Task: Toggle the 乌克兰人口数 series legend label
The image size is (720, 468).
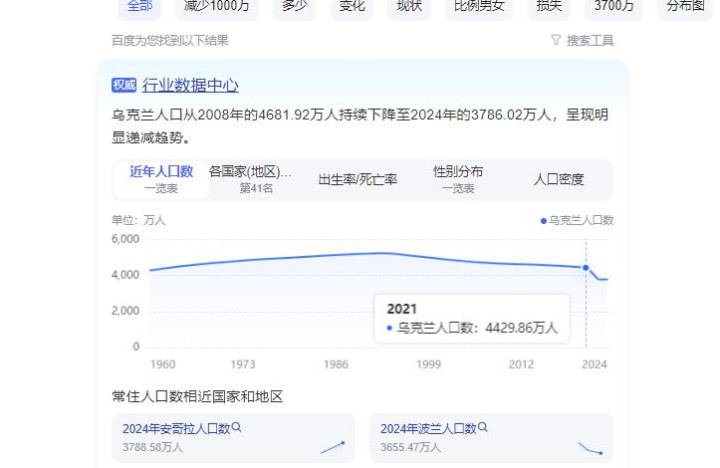Action: (581, 220)
